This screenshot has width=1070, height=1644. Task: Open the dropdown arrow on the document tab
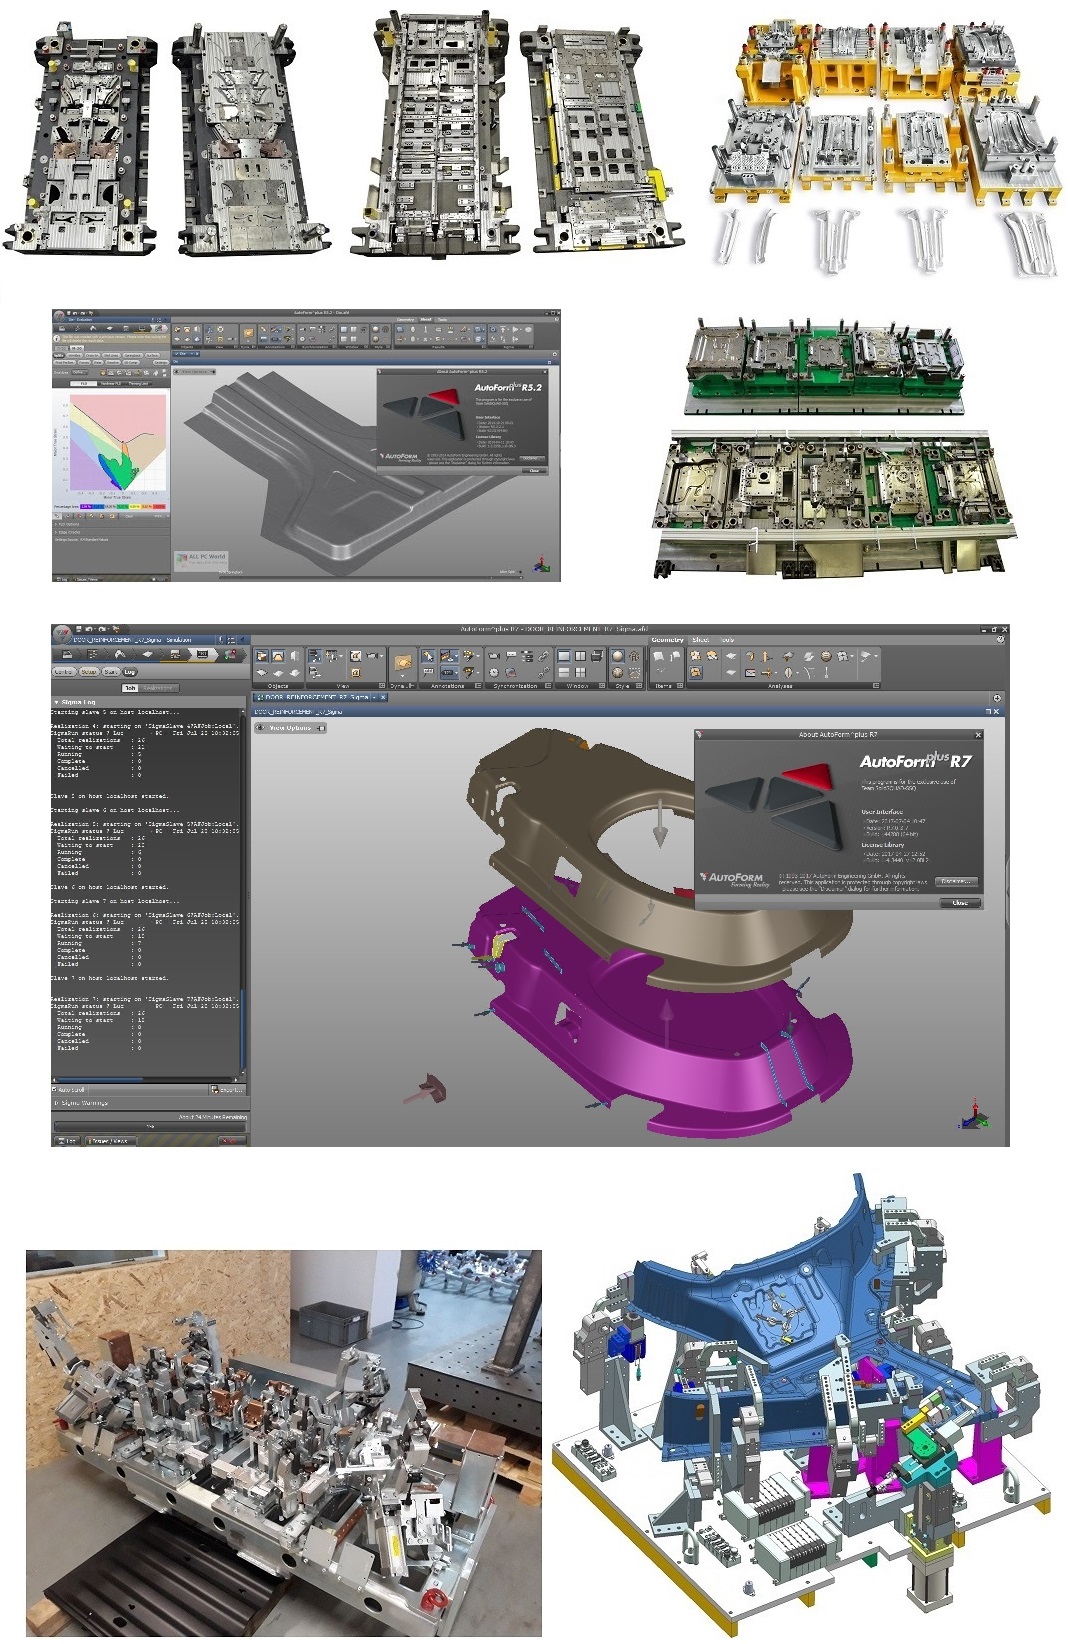click(372, 697)
